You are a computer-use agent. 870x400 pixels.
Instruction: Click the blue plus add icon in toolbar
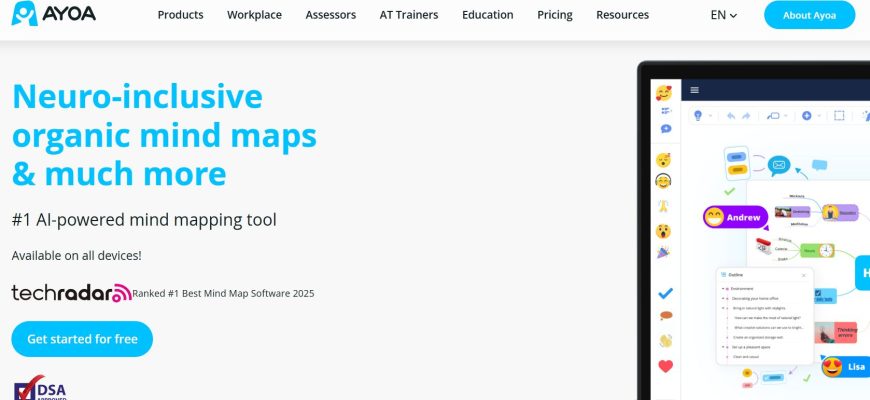coord(806,116)
